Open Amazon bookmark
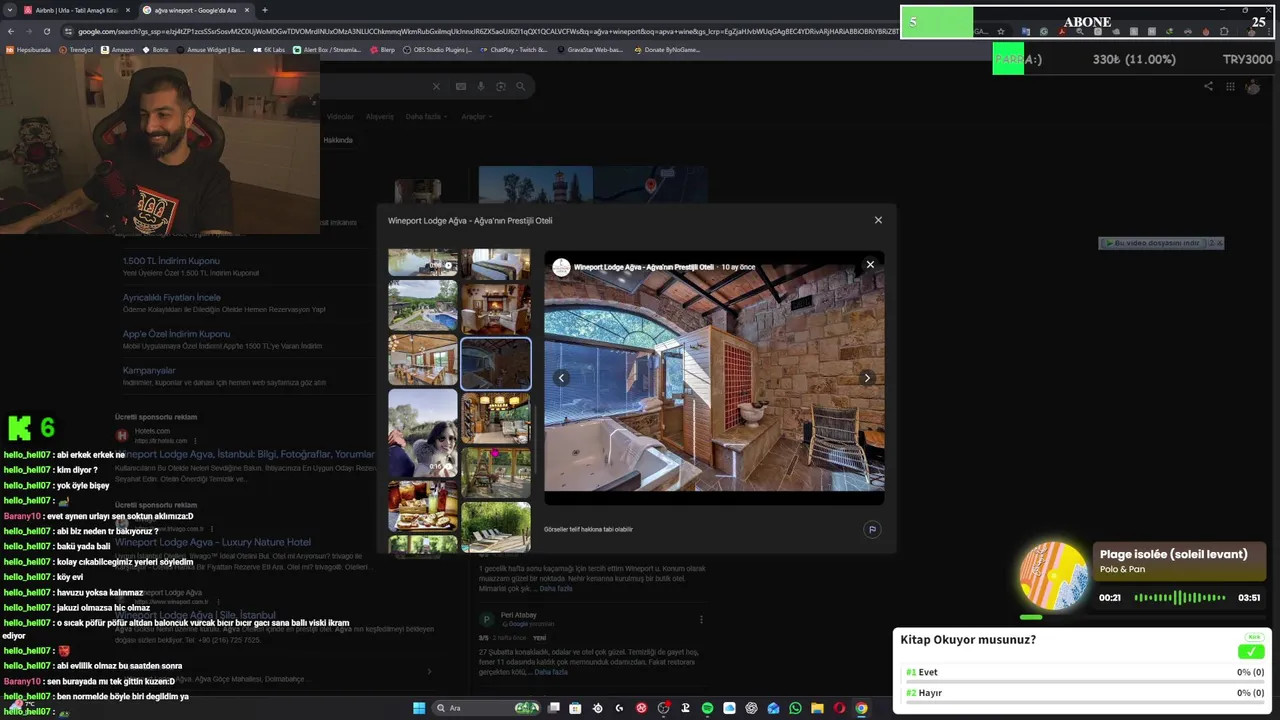The width and height of the screenshot is (1280, 720). (118, 49)
